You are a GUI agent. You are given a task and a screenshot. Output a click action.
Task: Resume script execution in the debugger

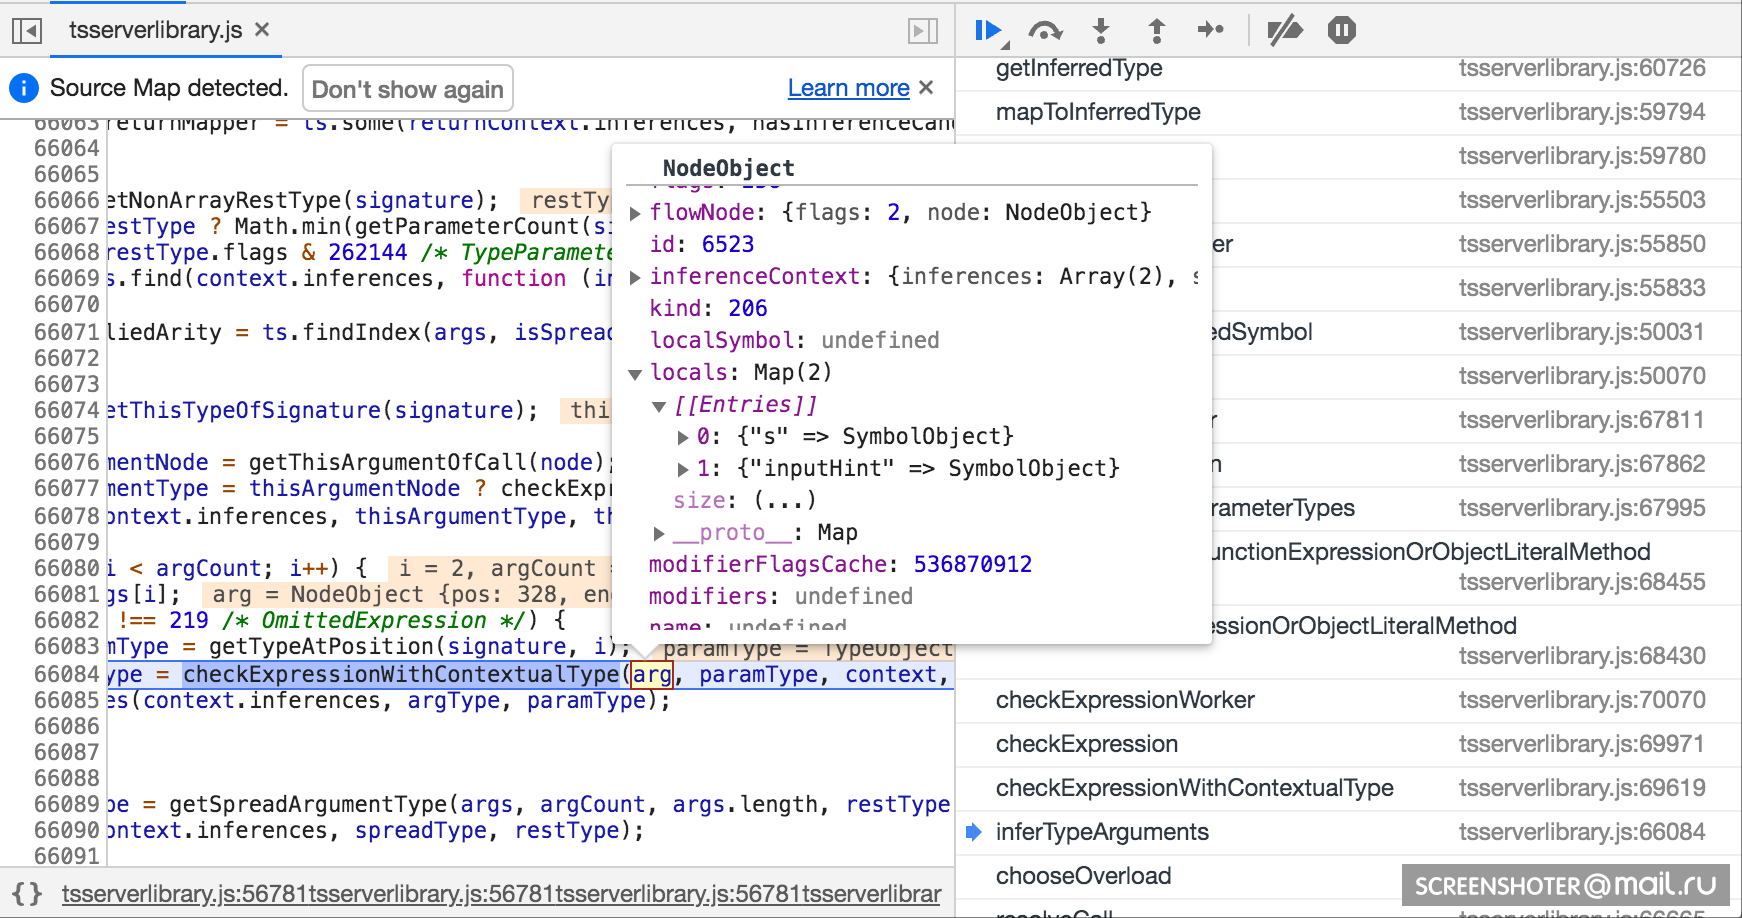[988, 31]
